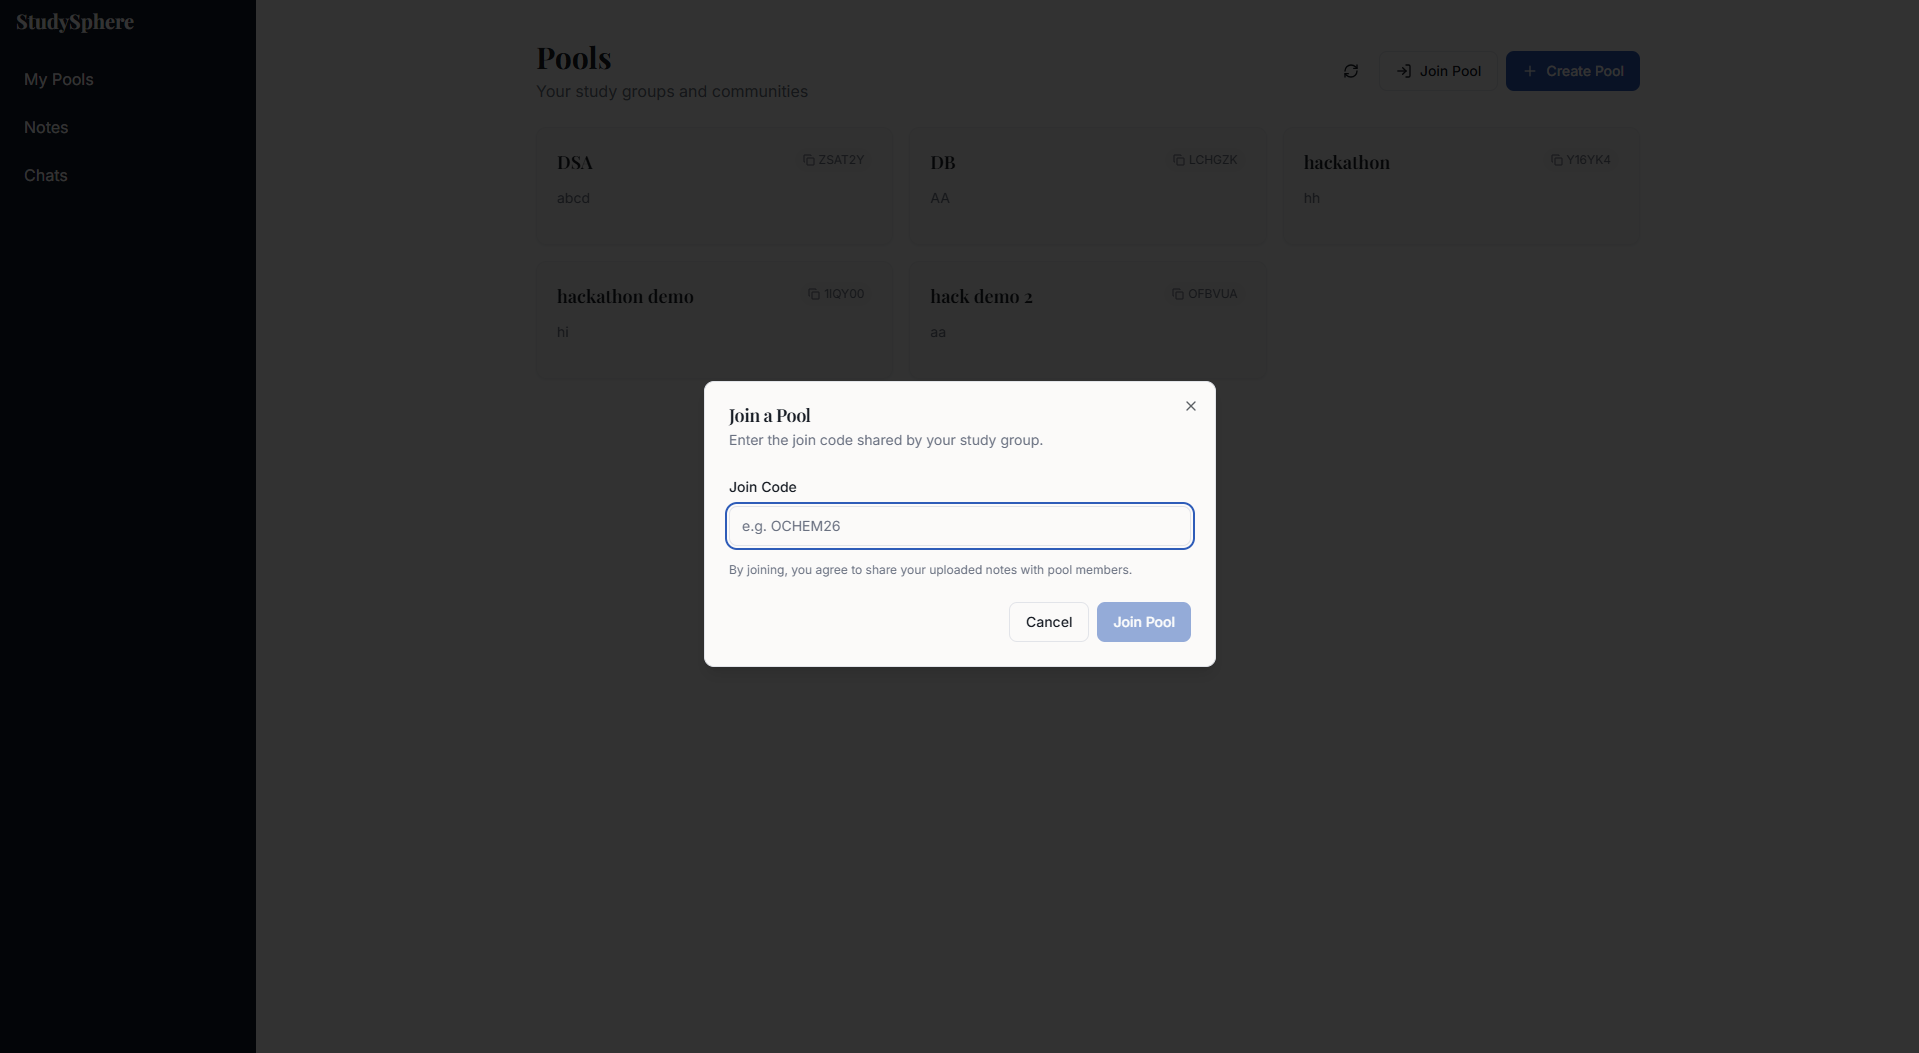
Task: Copy the DB pool code LCHGZK
Action: [x=1205, y=160]
